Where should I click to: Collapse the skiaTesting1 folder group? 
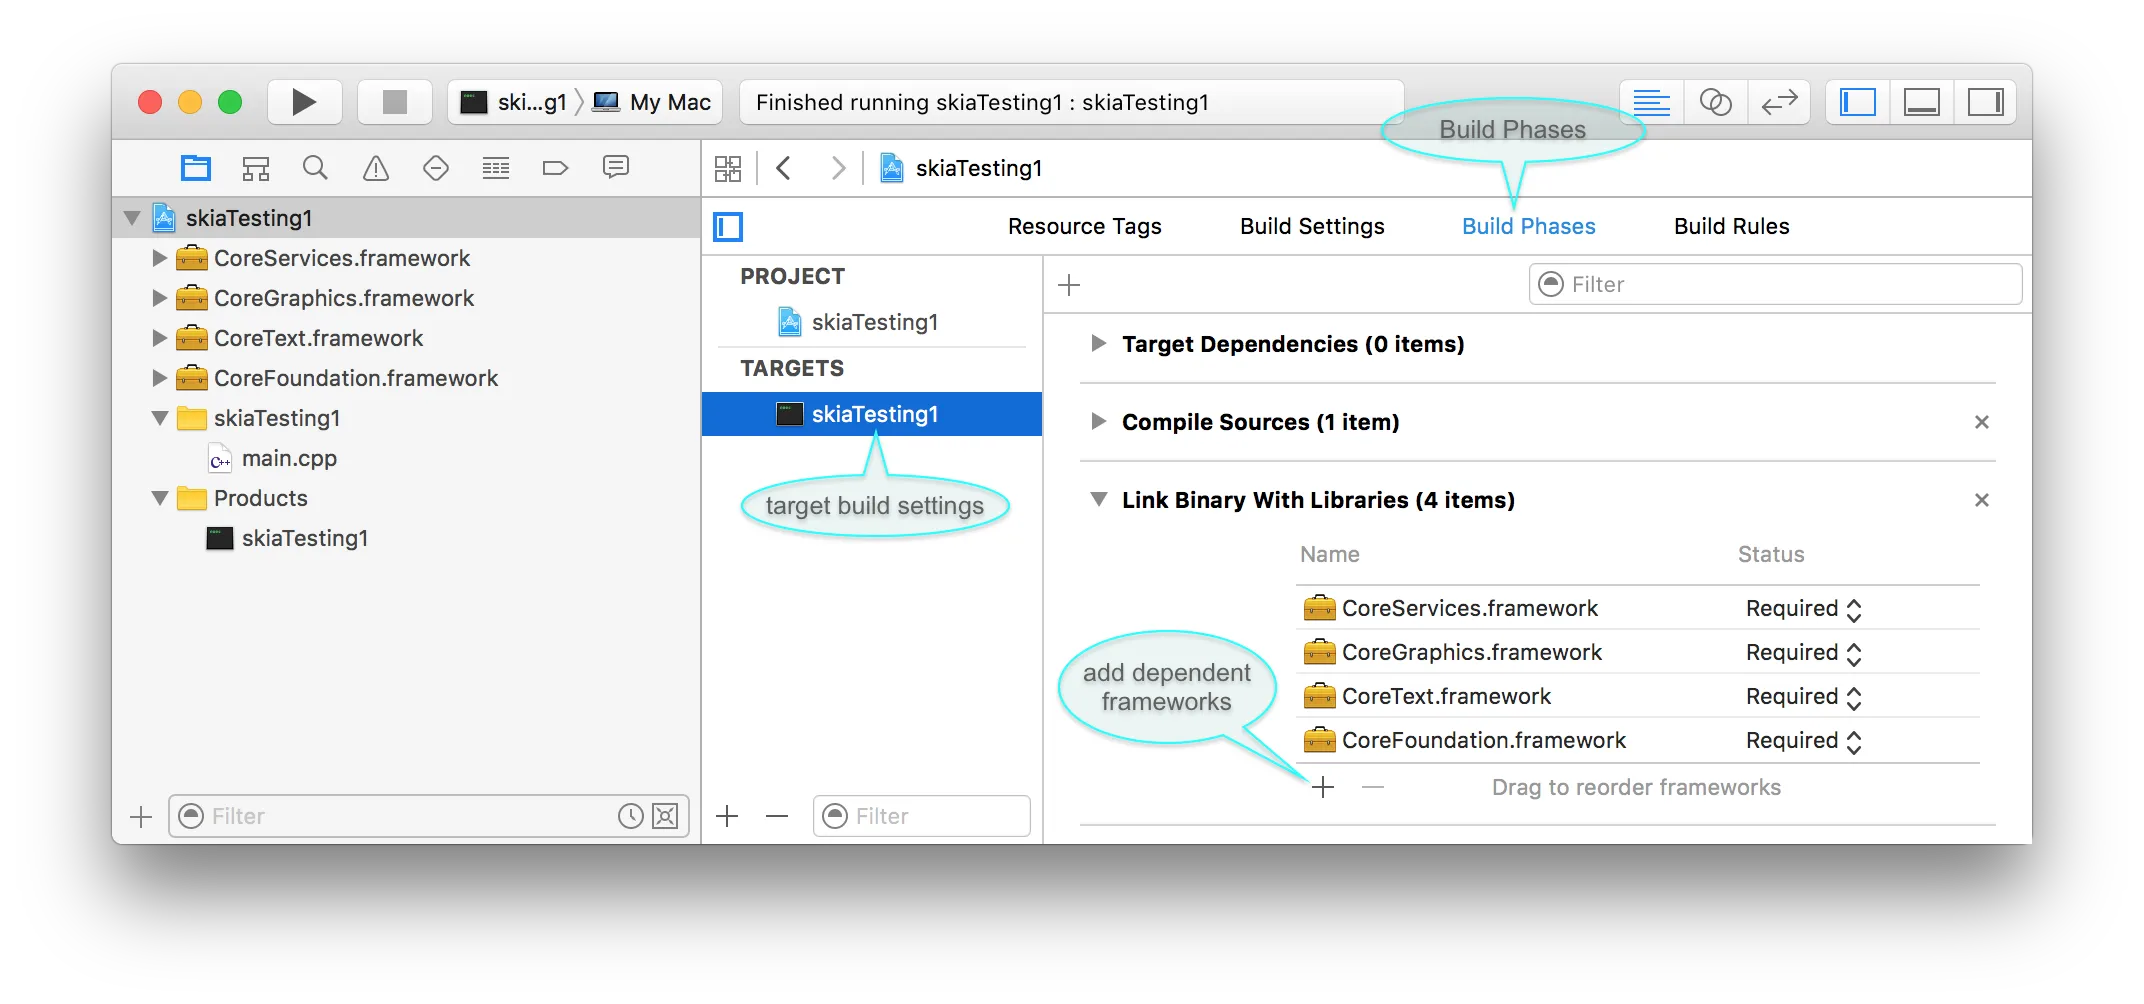click(x=160, y=418)
